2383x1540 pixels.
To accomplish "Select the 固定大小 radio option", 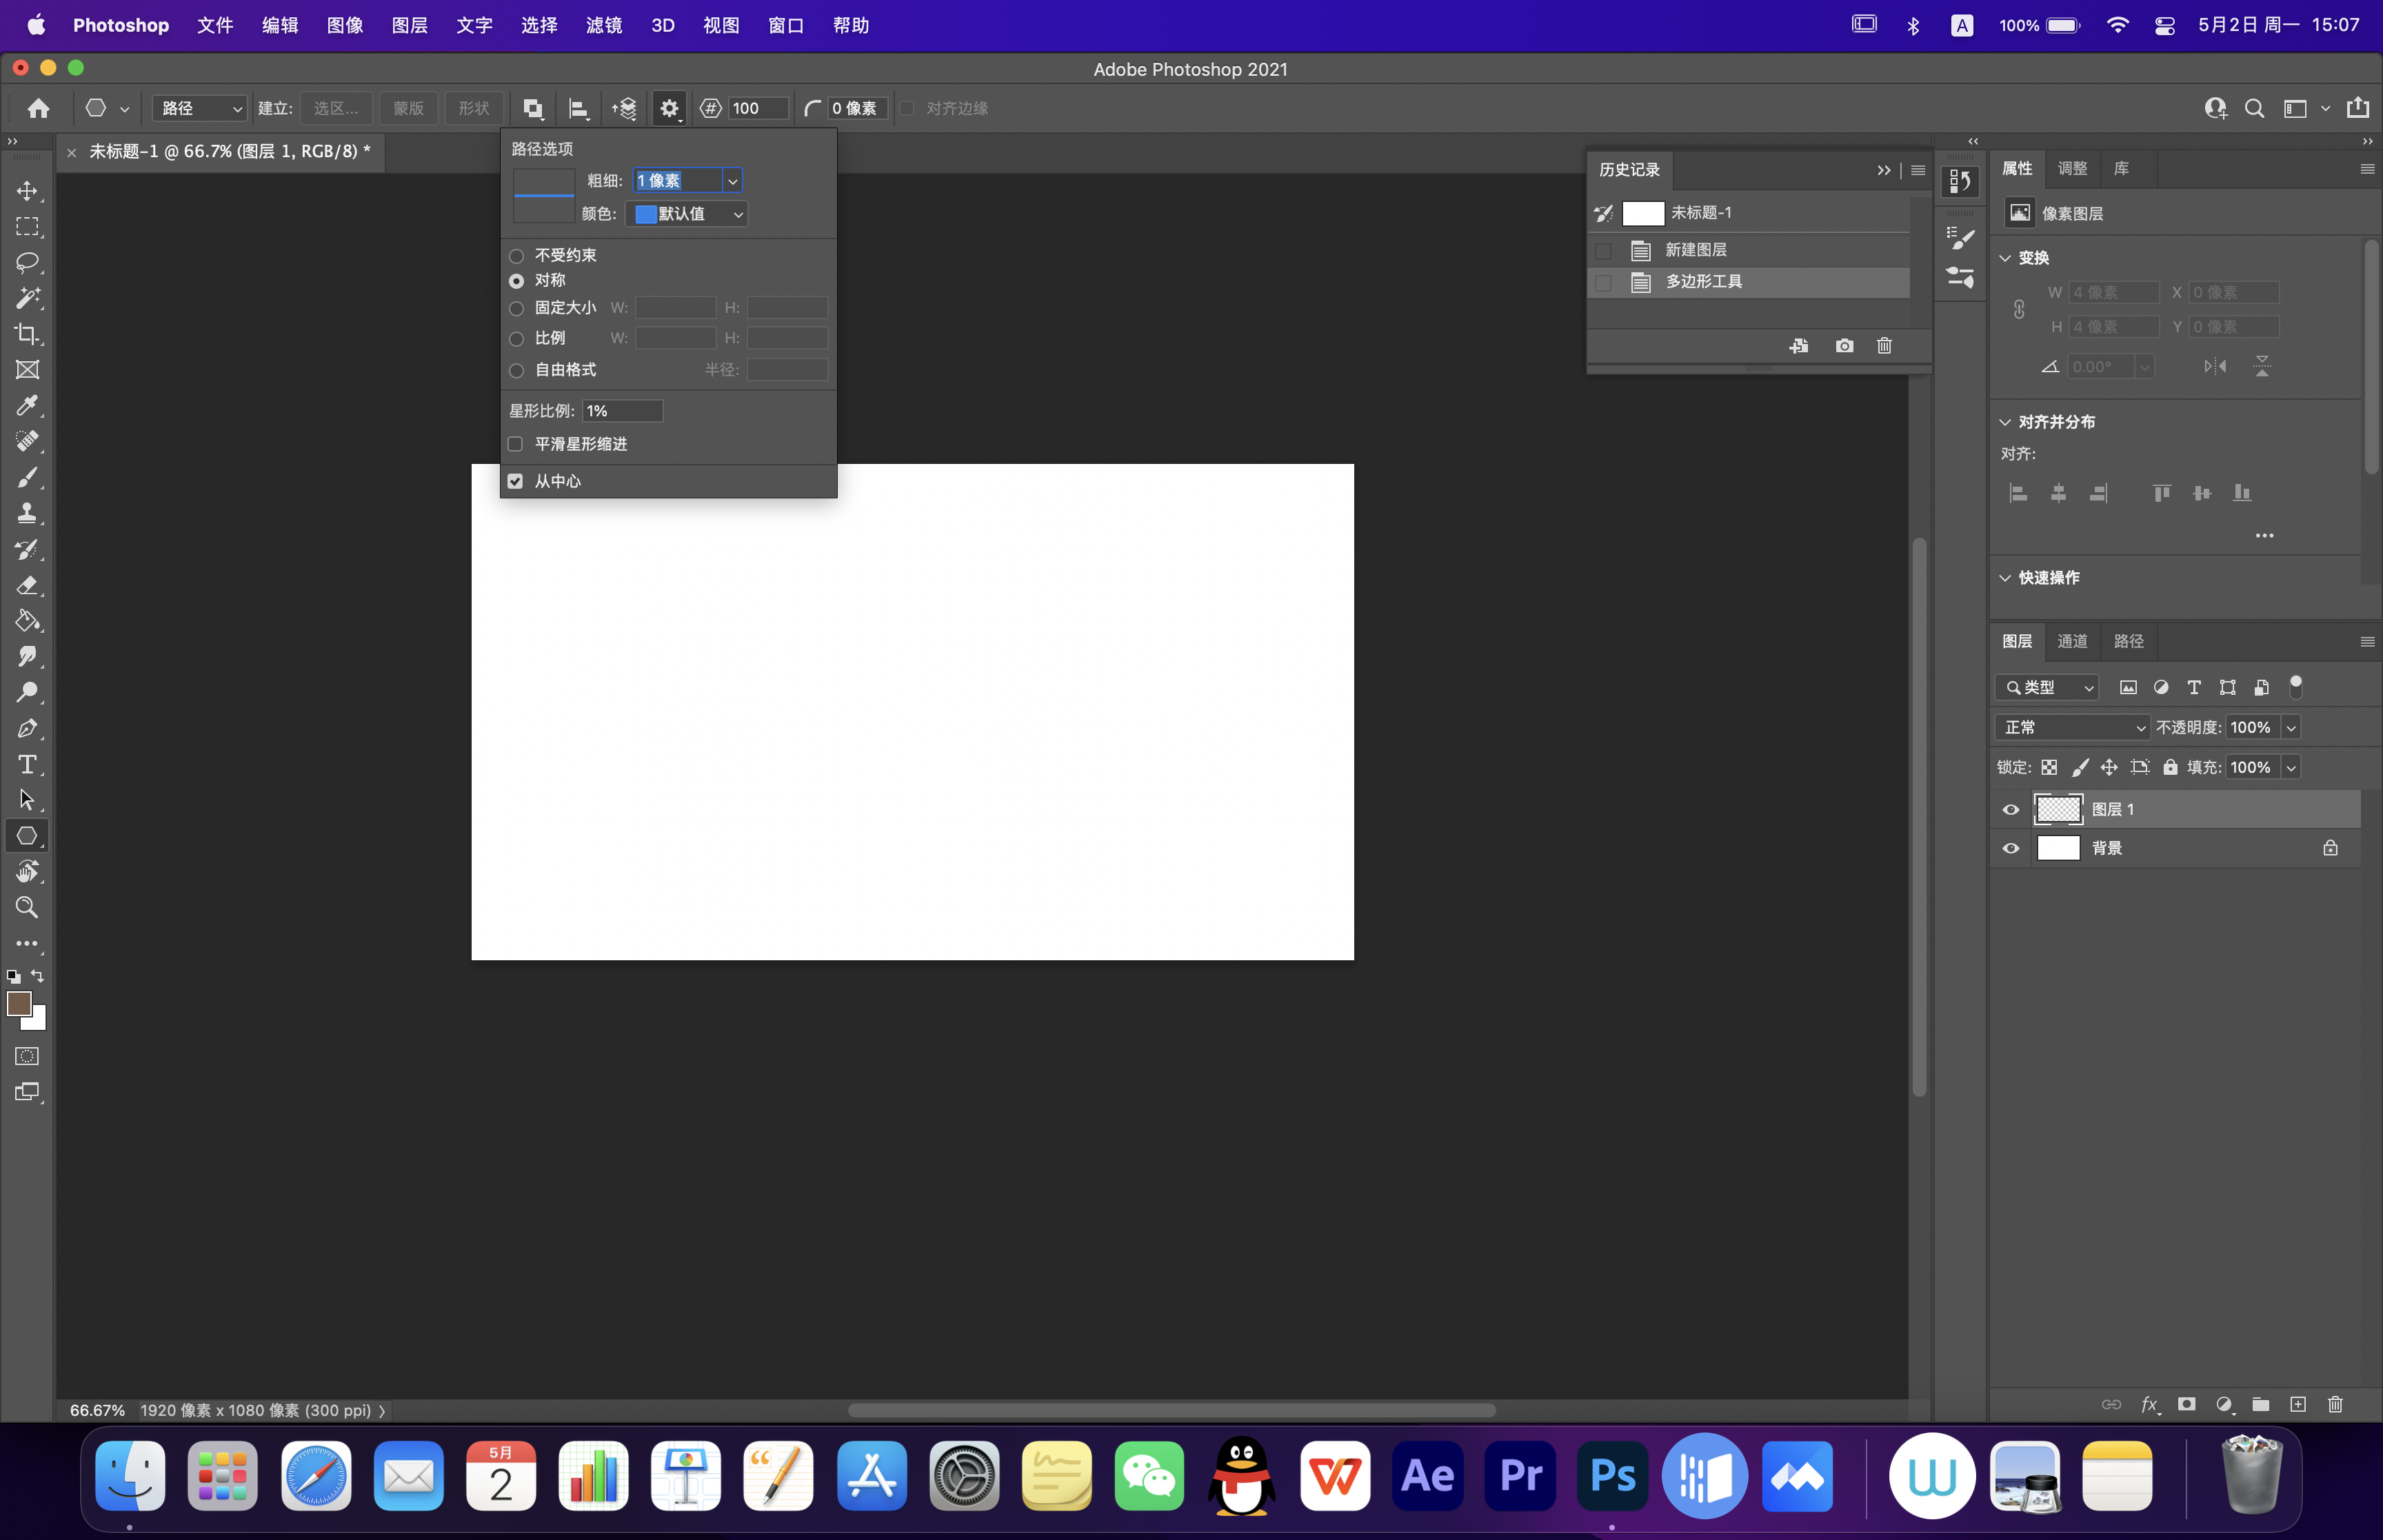I will [516, 308].
